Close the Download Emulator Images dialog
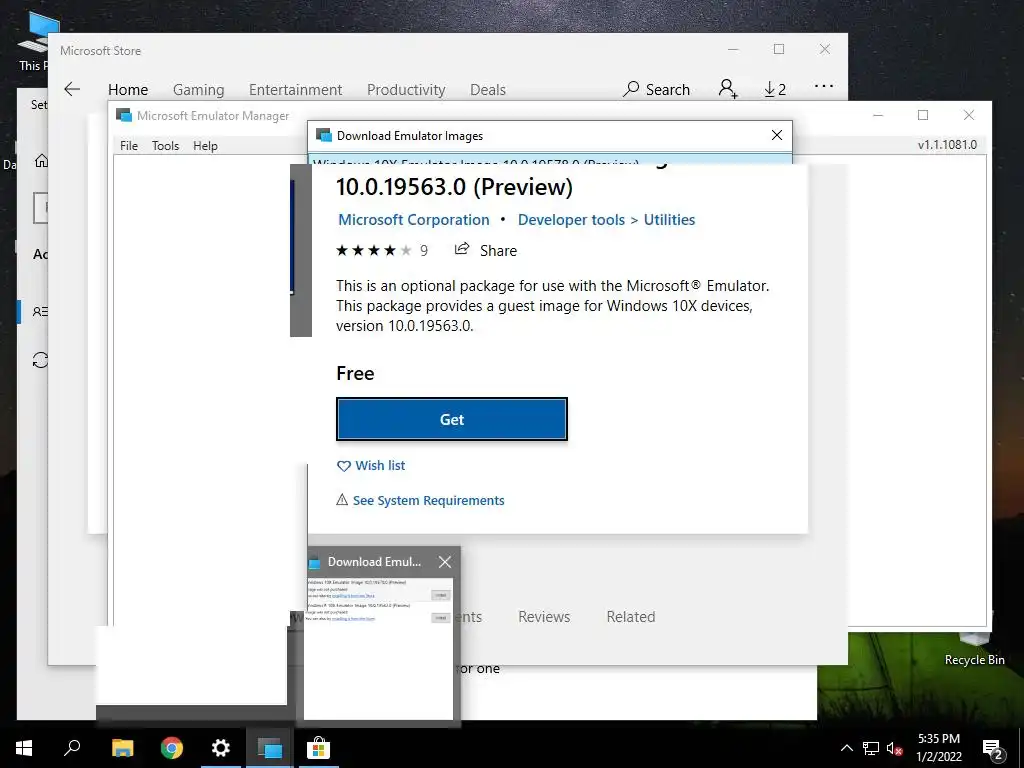Viewport: 1024px width, 768px height. click(x=776, y=135)
